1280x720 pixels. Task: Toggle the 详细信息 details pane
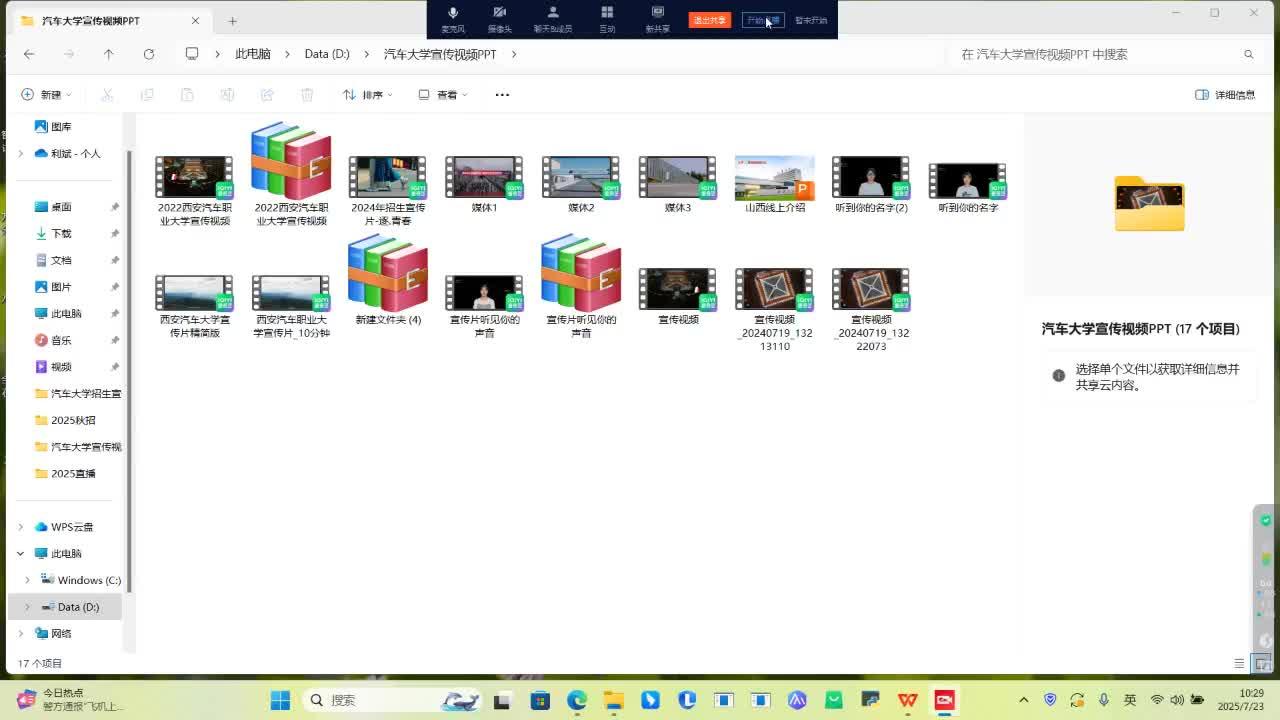pos(1225,95)
